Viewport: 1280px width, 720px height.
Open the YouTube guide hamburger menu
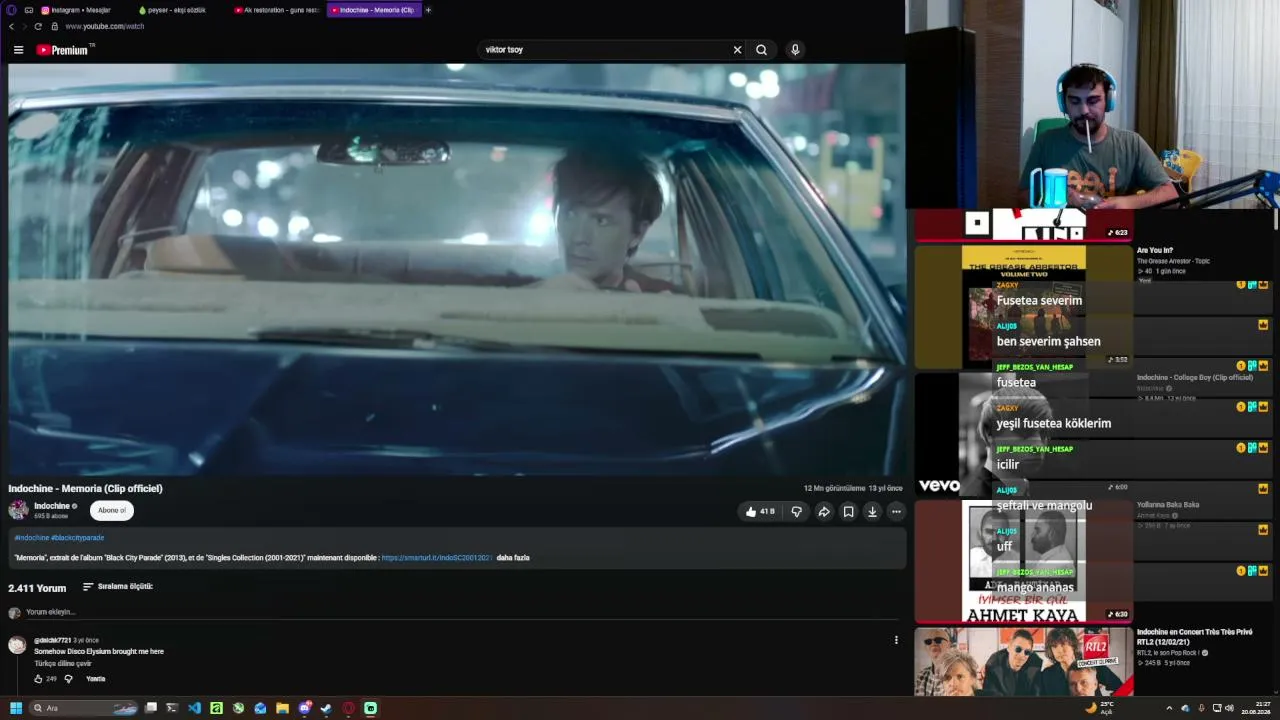point(18,50)
